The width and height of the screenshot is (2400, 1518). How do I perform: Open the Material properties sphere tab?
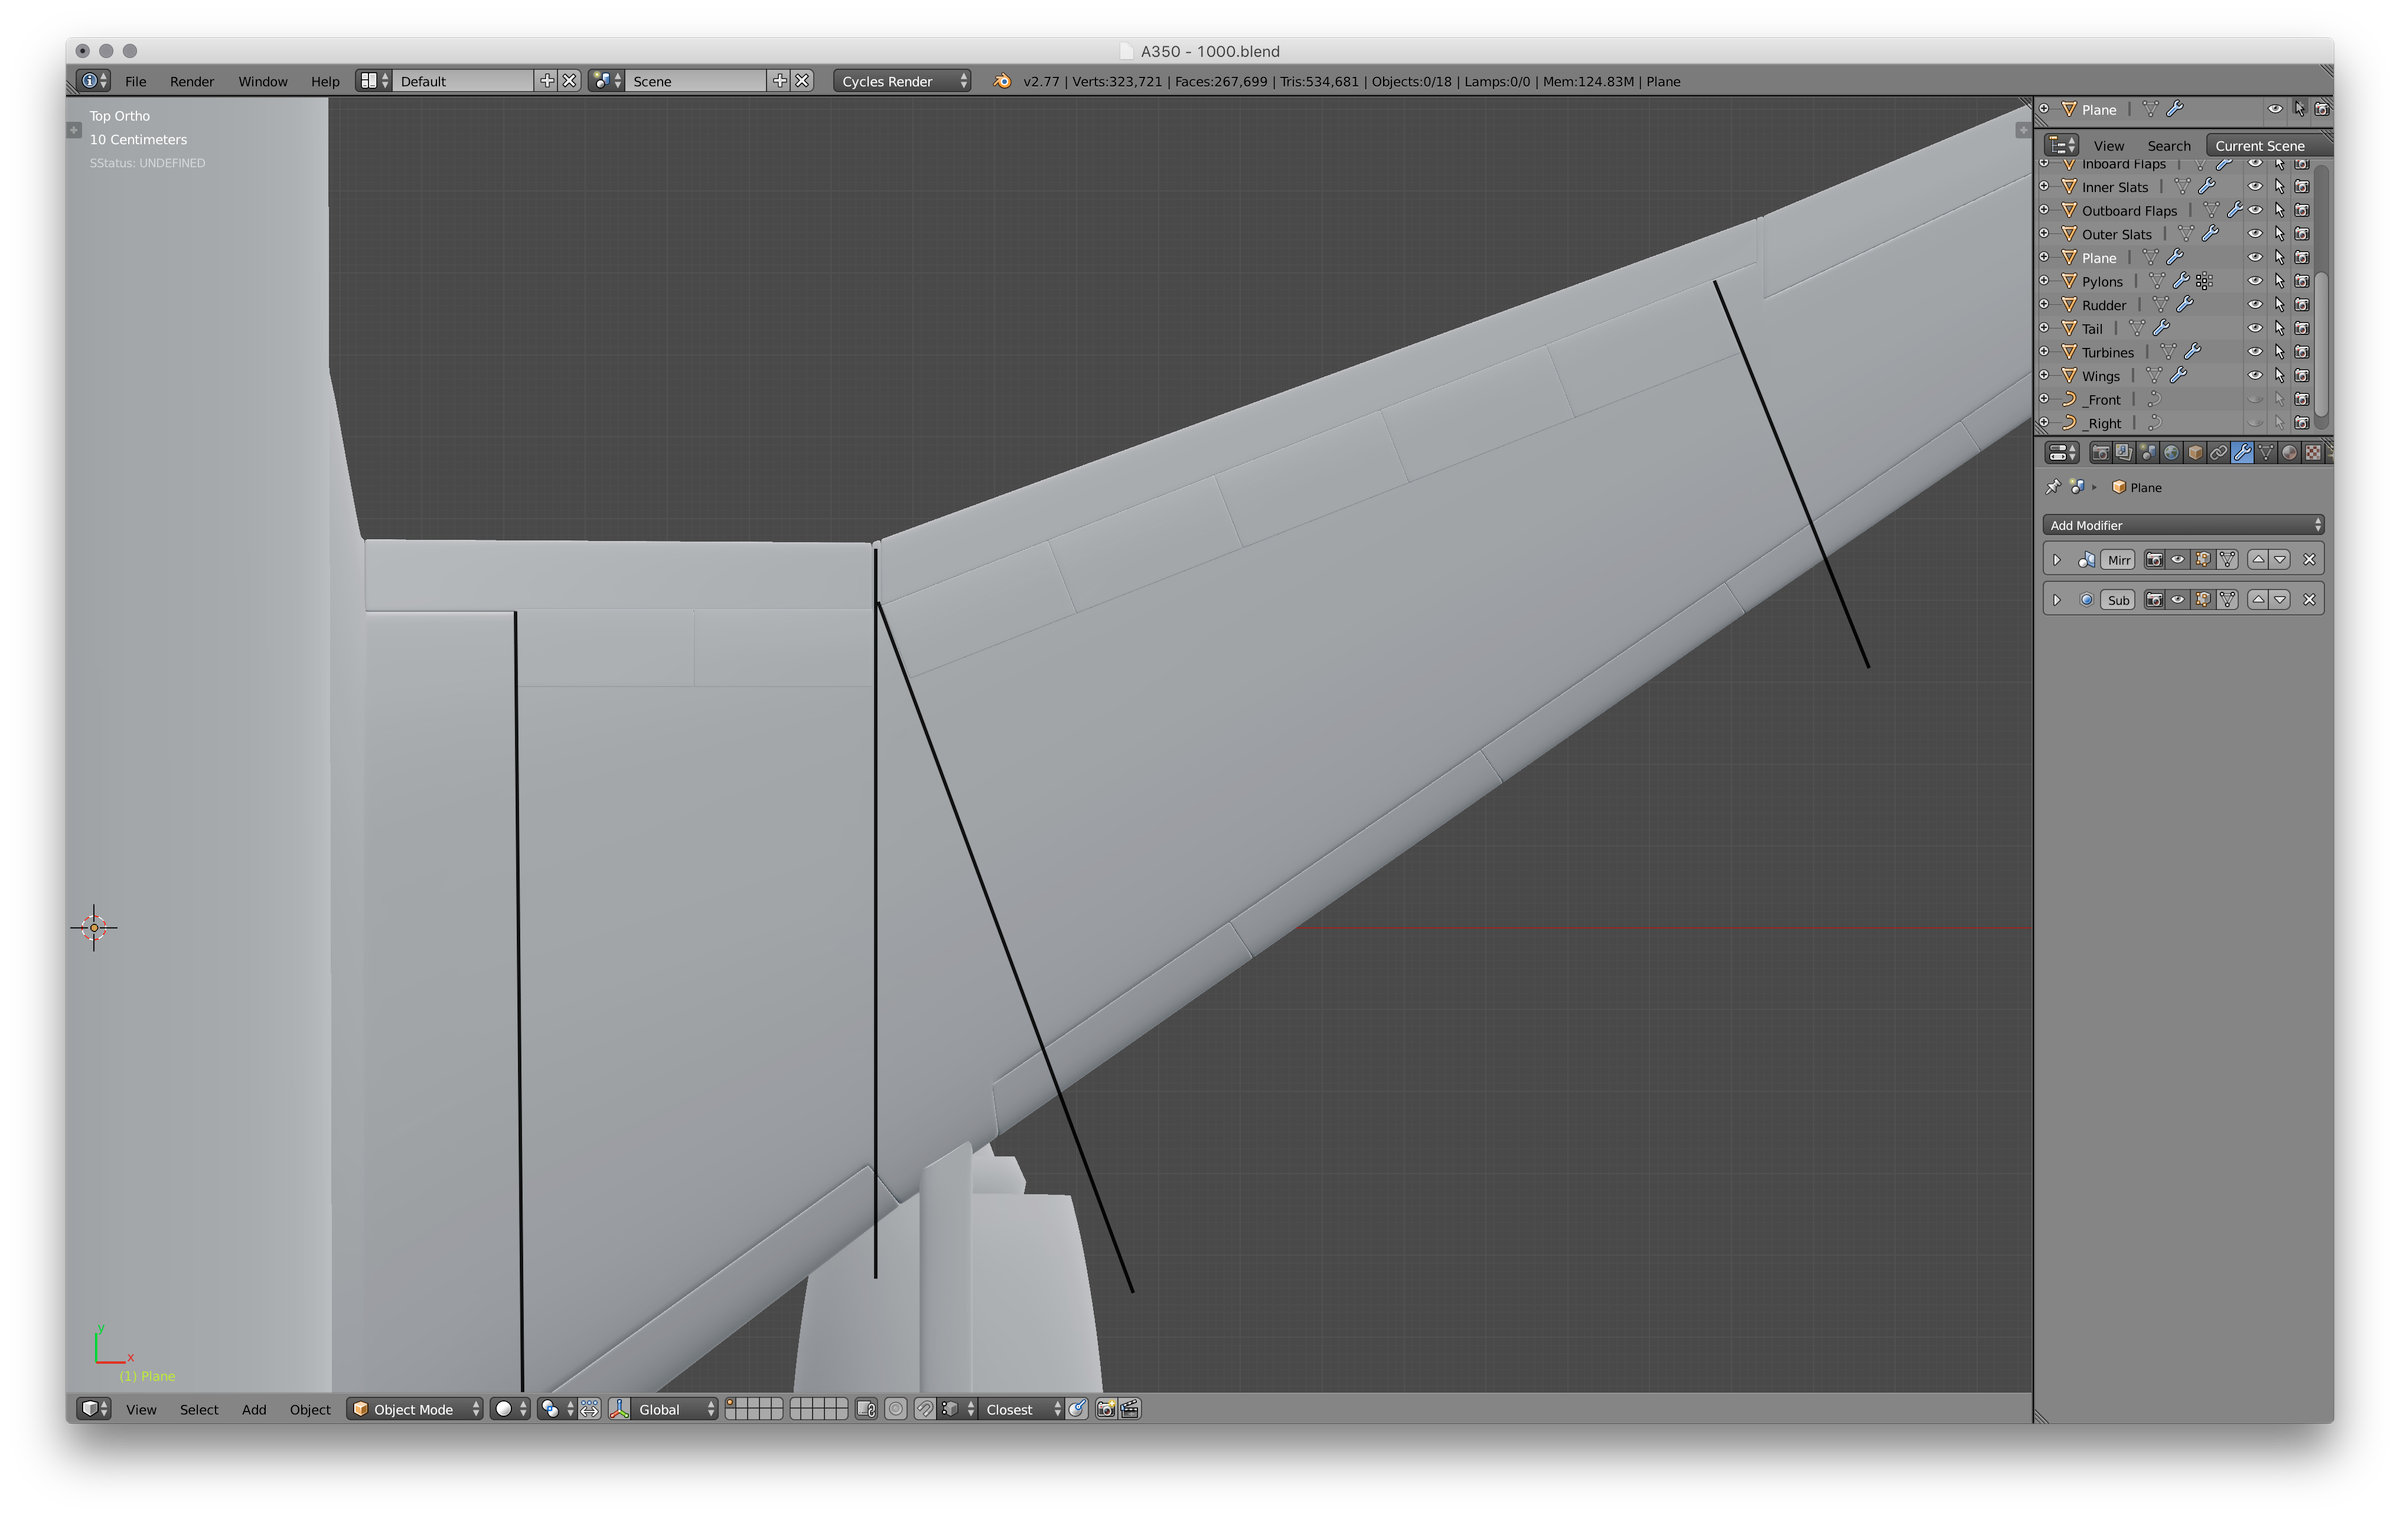coord(2289,453)
